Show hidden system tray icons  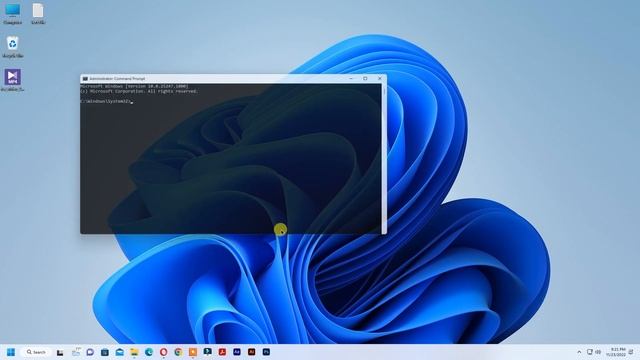[579, 352]
